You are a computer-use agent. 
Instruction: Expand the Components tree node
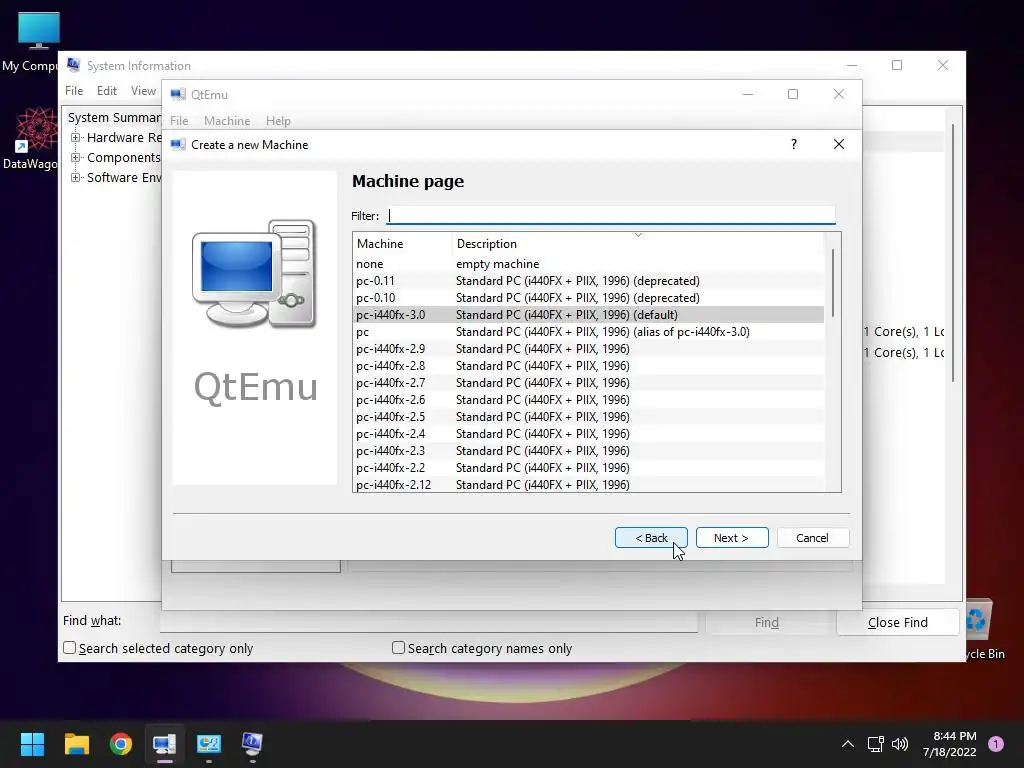[x=76, y=157]
